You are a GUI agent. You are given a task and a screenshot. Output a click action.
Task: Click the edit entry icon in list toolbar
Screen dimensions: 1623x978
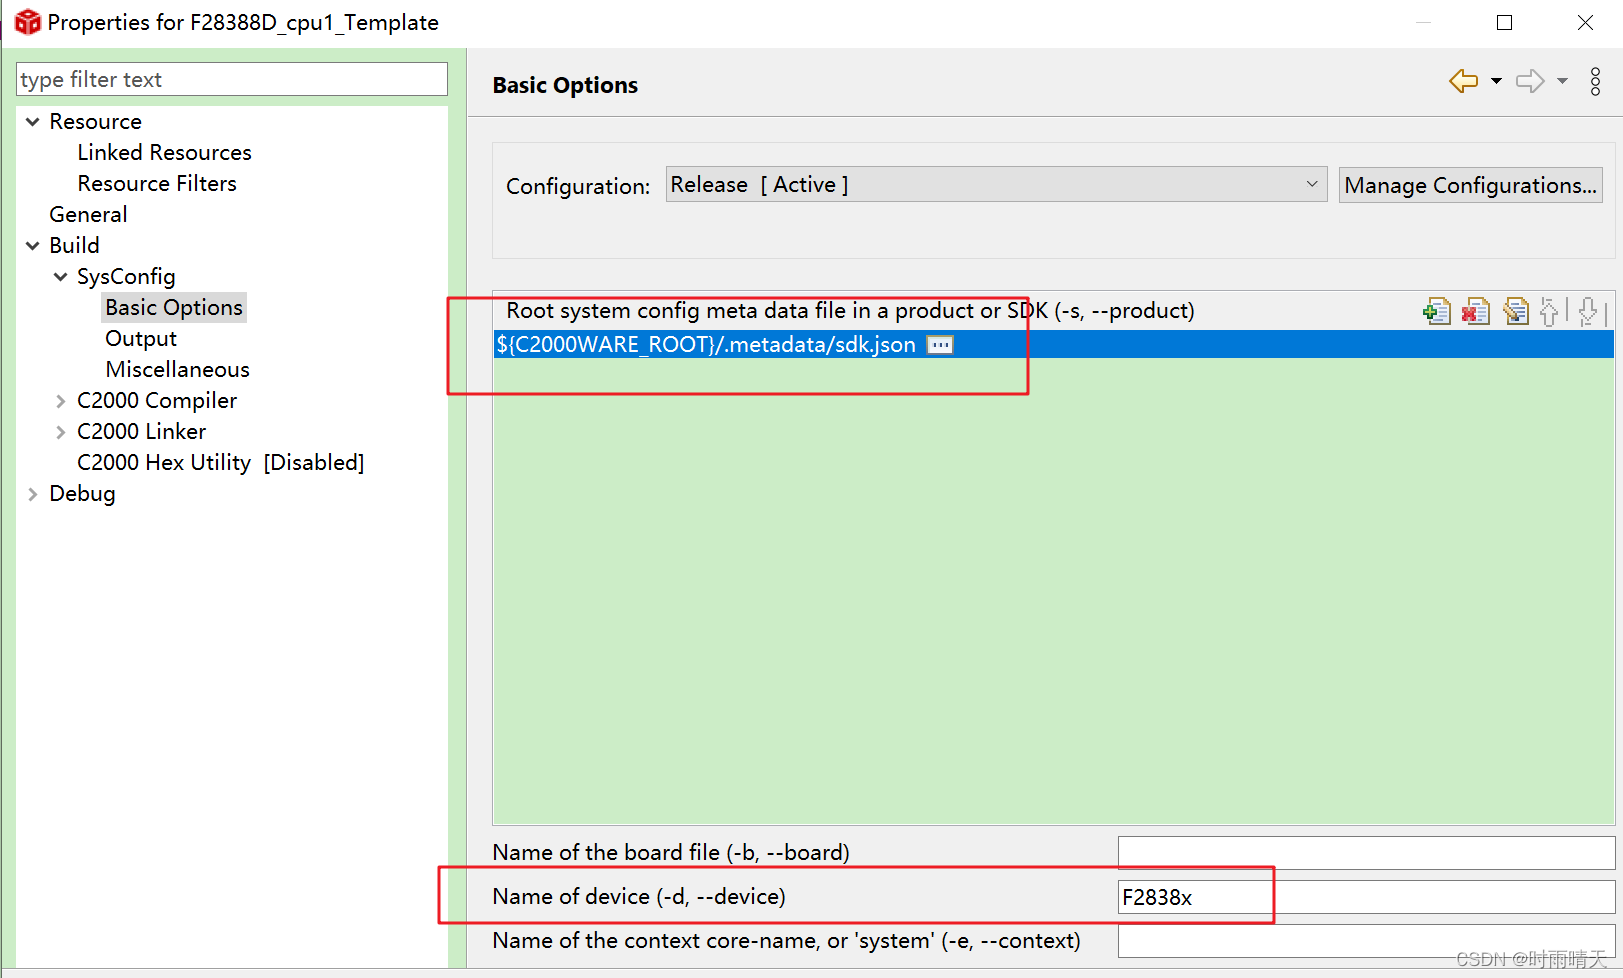[1516, 312]
